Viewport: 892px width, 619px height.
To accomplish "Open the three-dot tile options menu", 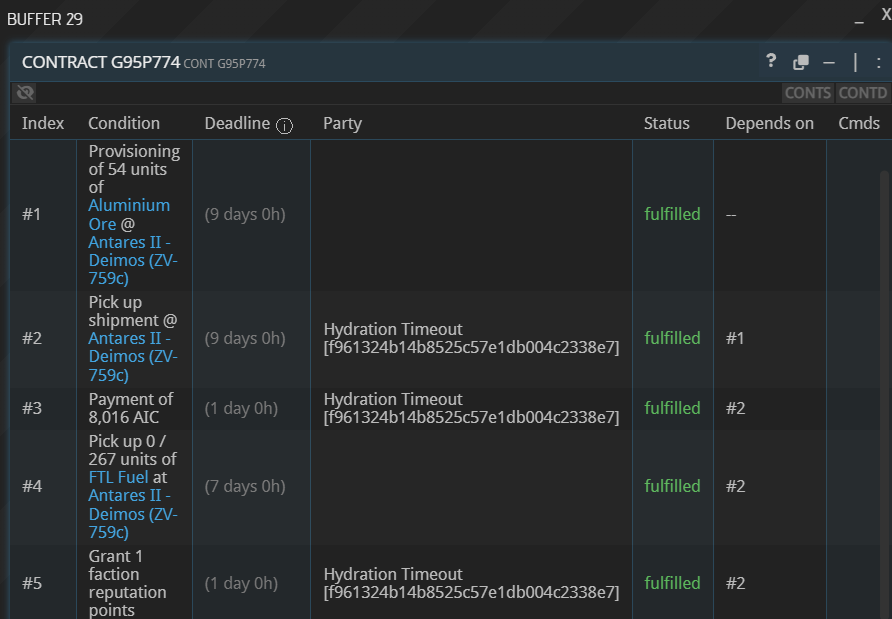I will (x=878, y=63).
